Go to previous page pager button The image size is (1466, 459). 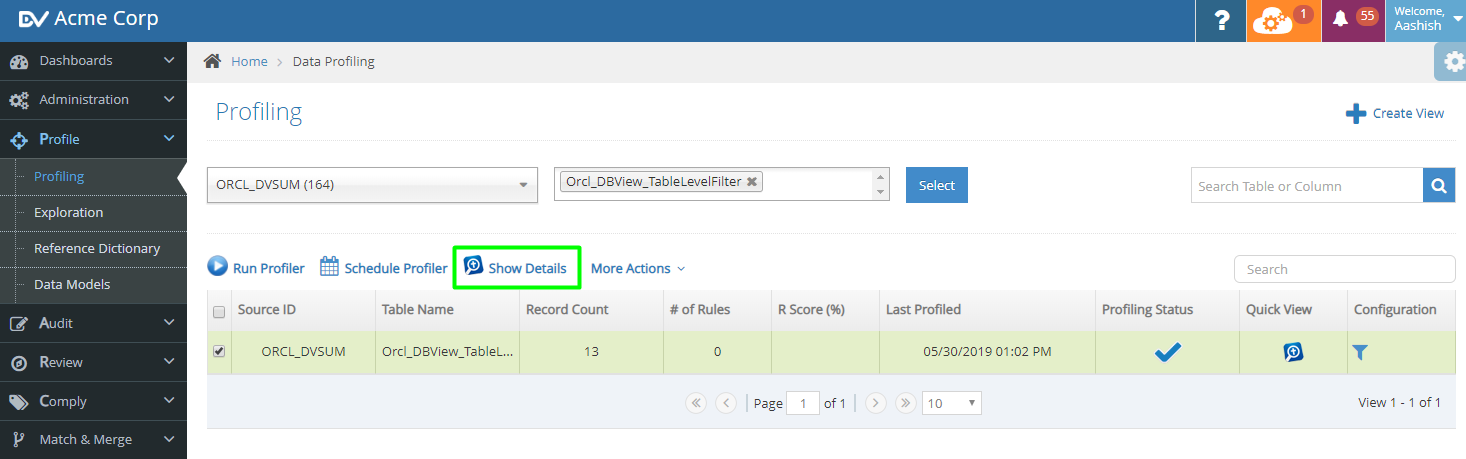click(x=727, y=403)
